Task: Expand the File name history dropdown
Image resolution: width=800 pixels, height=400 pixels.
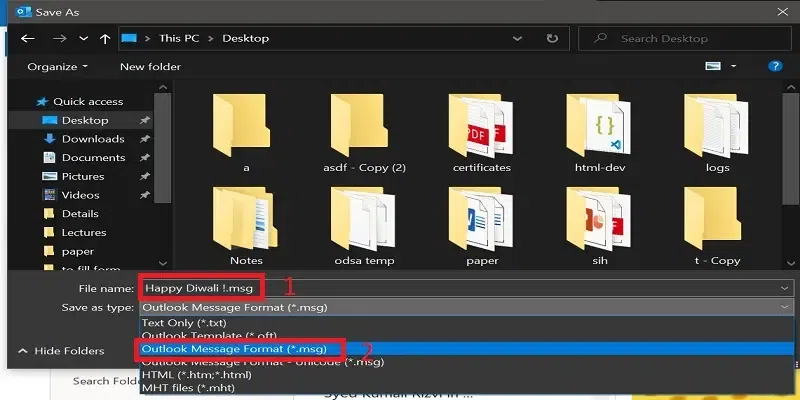Action: 785,288
